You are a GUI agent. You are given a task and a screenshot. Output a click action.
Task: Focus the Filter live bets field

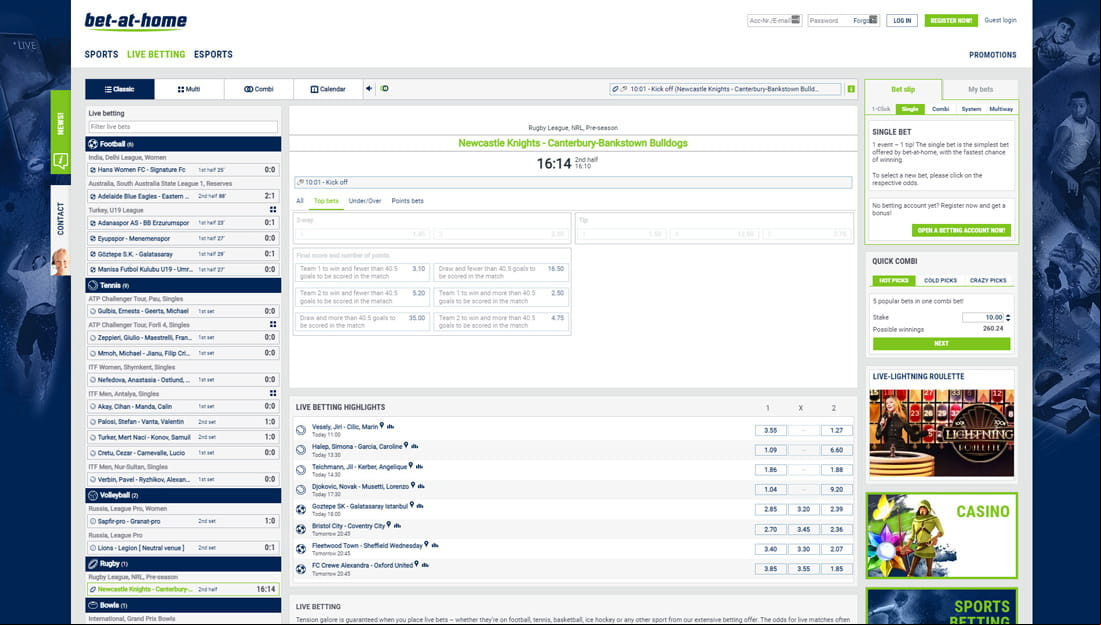click(x=183, y=126)
